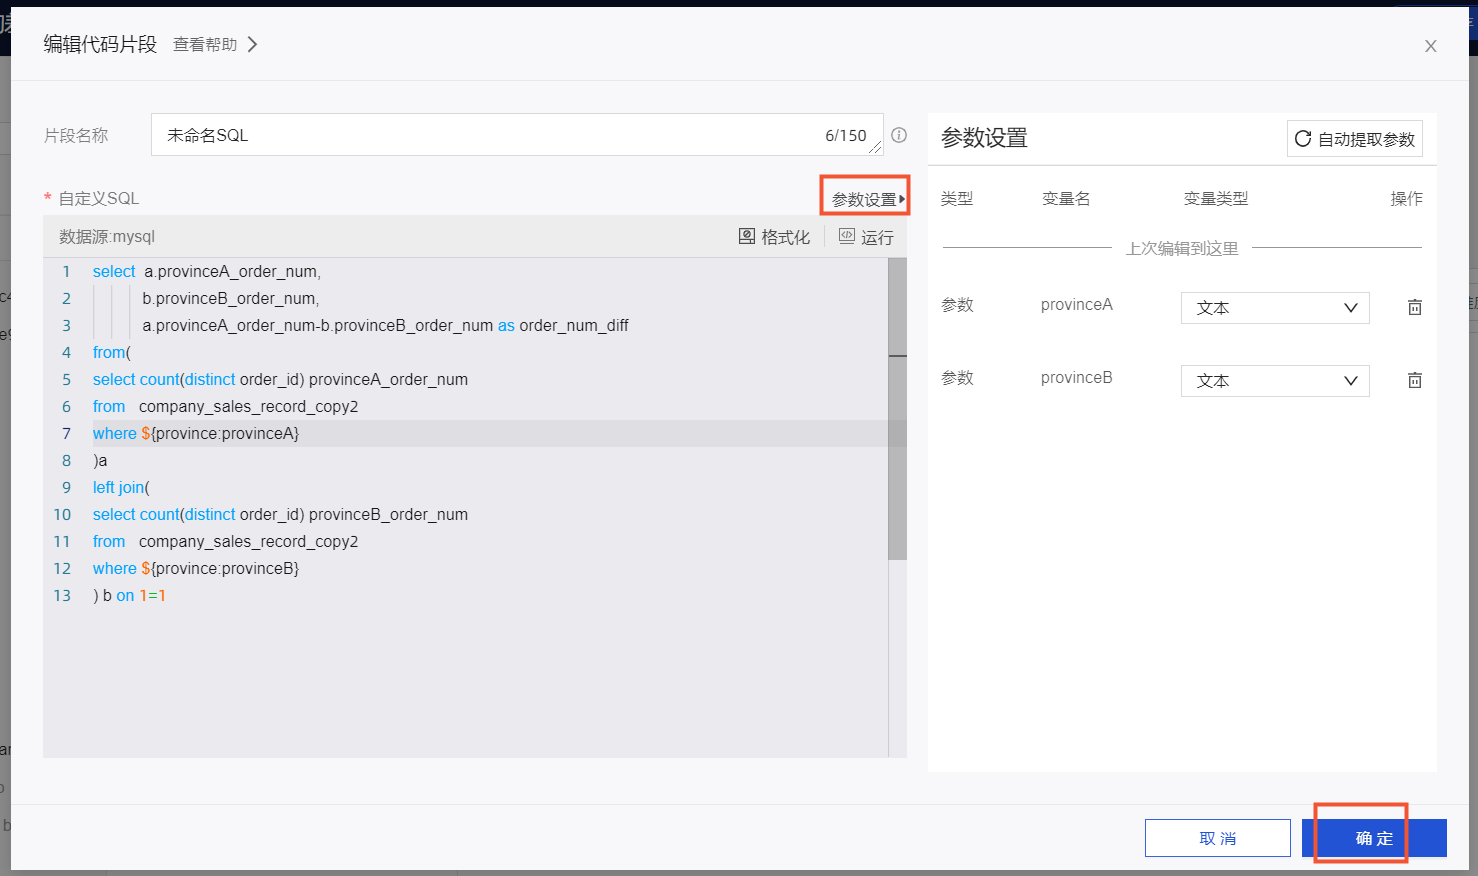Click variable name provinceB
This screenshot has width=1478, height=876.
pos(1077,377)
